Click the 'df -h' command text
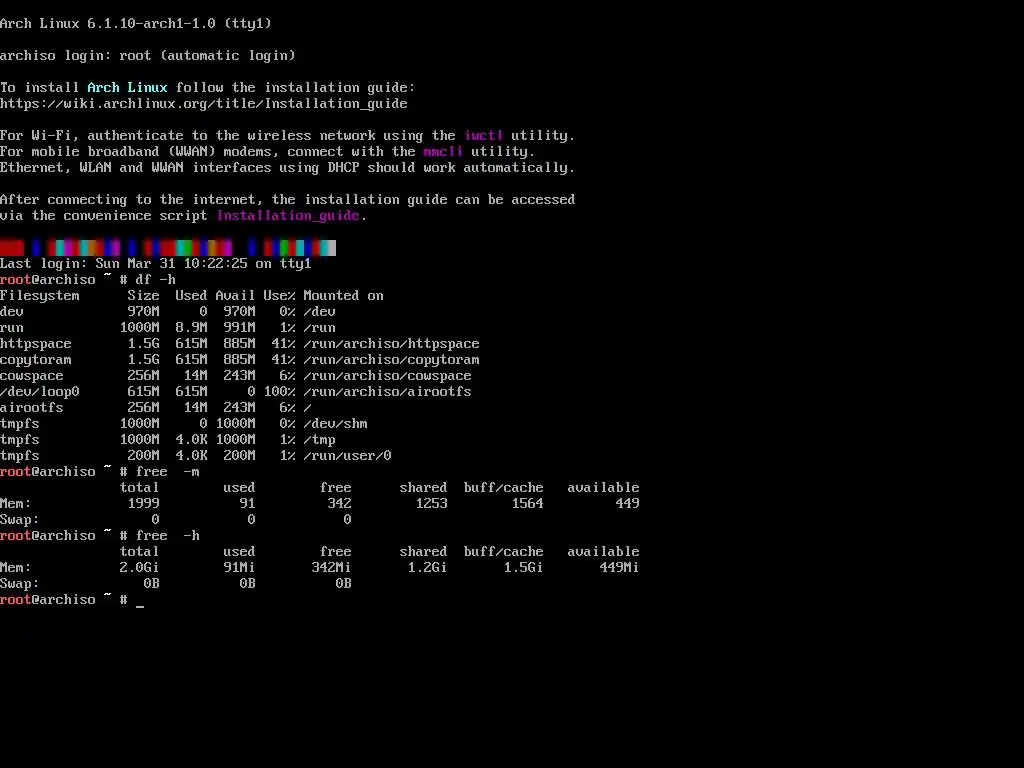This screenshot has width=1024, height=768. (155, 280)
